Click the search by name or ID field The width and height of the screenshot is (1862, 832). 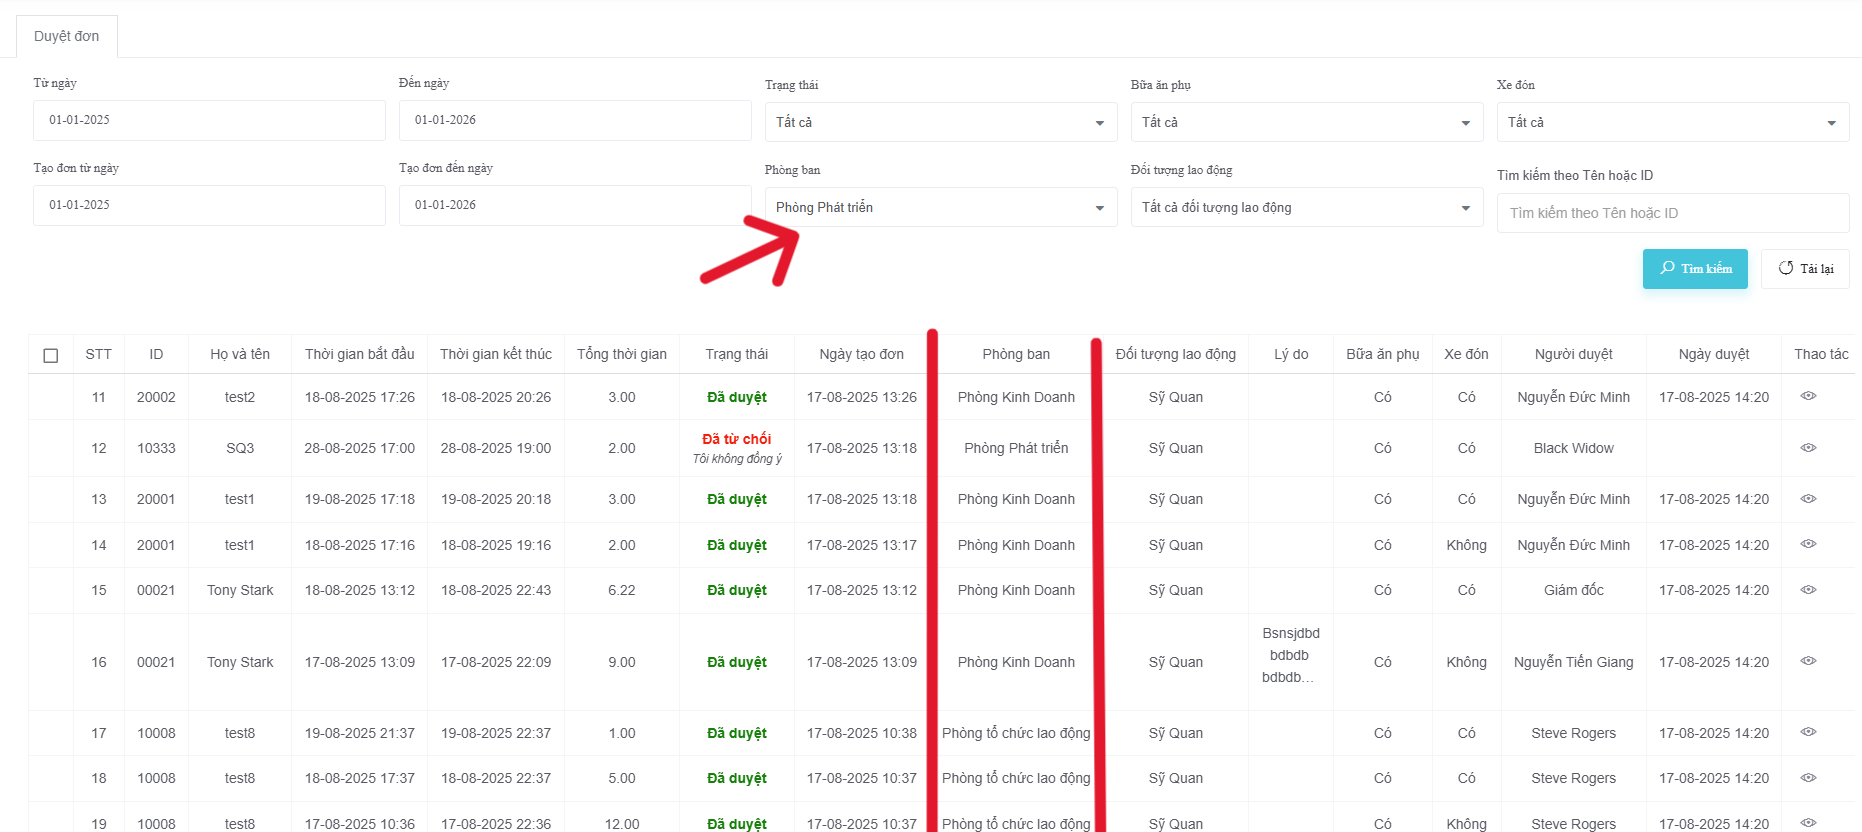pos(1672,213)
